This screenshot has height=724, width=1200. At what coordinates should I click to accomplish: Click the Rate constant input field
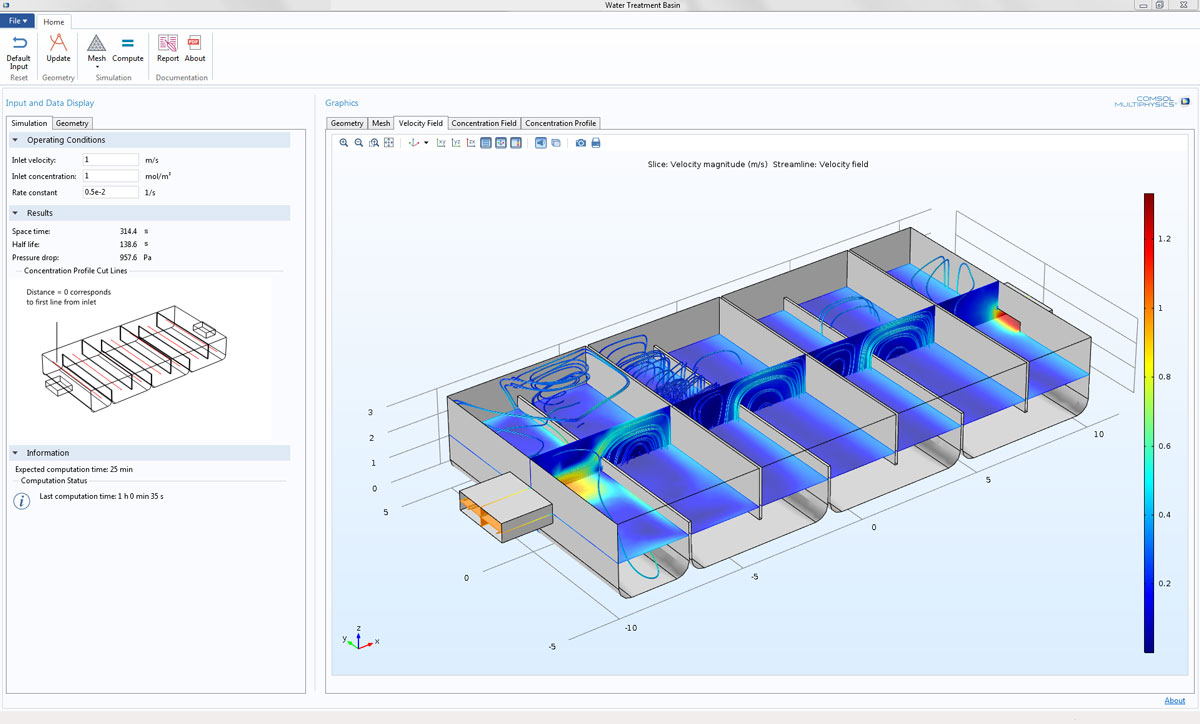110,192
